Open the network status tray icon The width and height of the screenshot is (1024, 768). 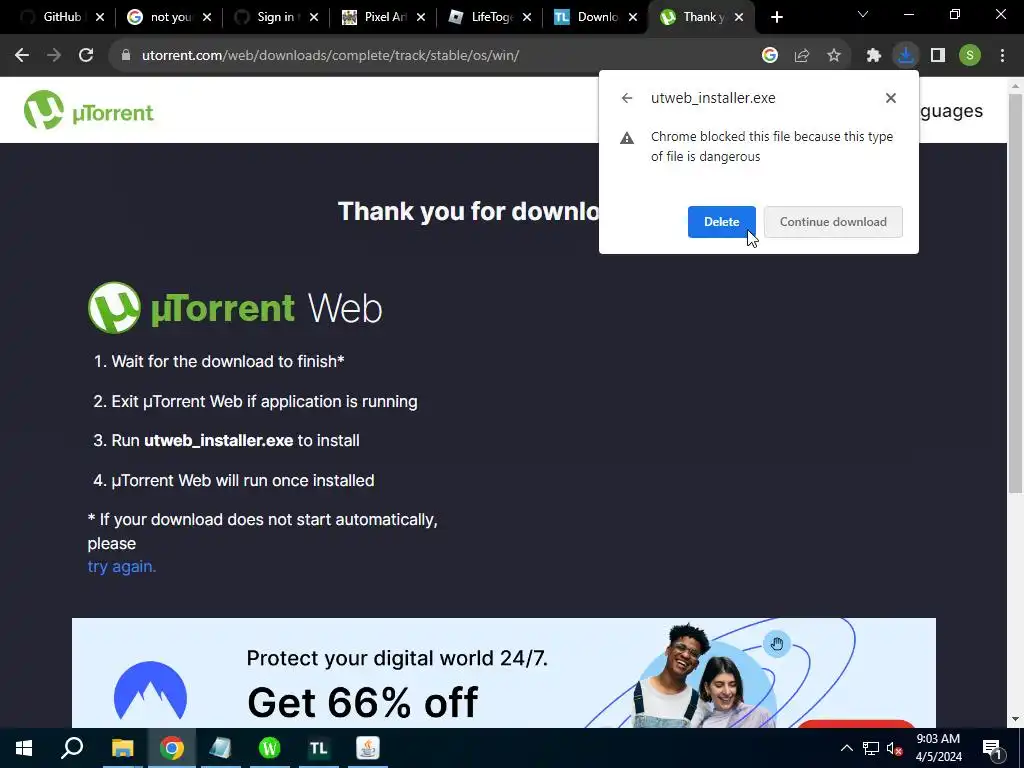tap(871, 748)
